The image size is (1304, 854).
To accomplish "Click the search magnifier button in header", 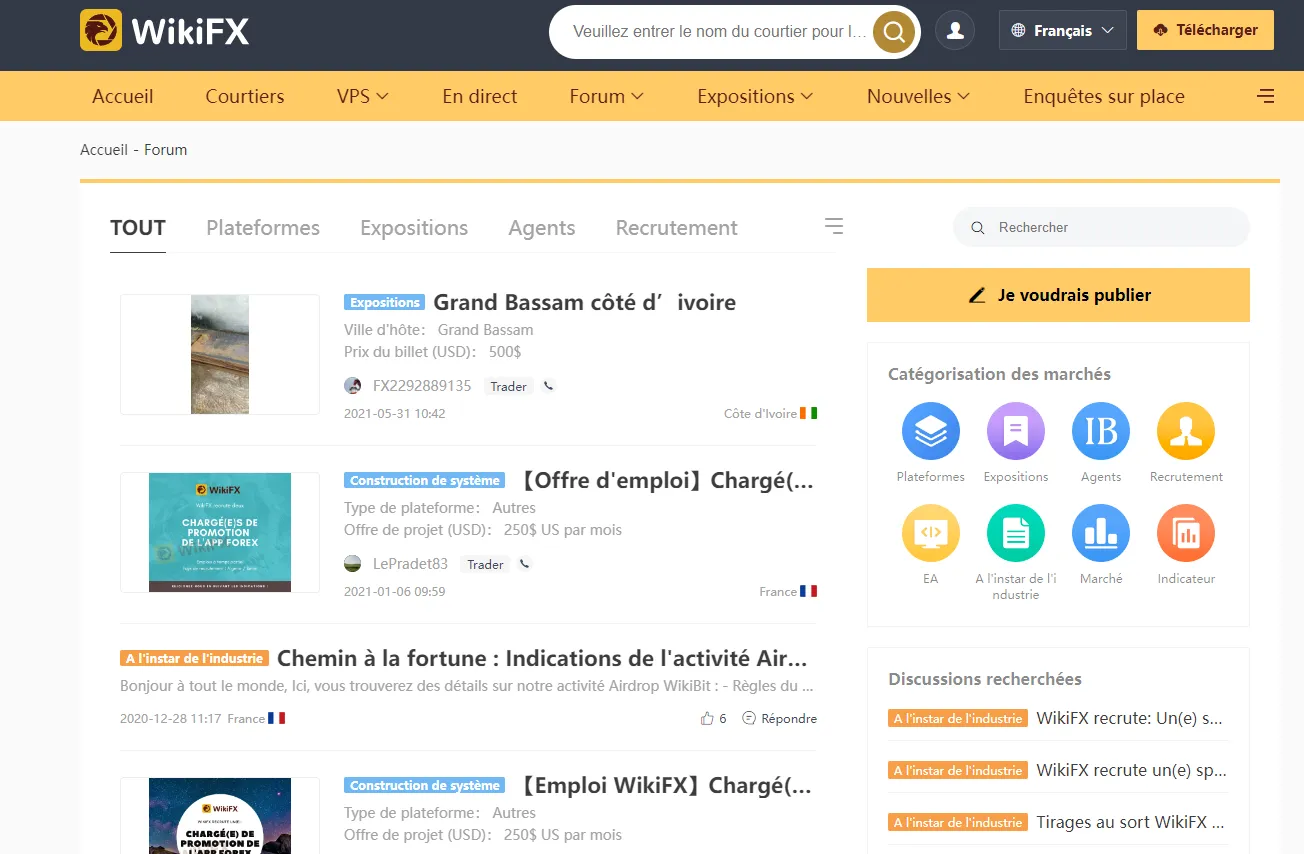I will point(894,32).
